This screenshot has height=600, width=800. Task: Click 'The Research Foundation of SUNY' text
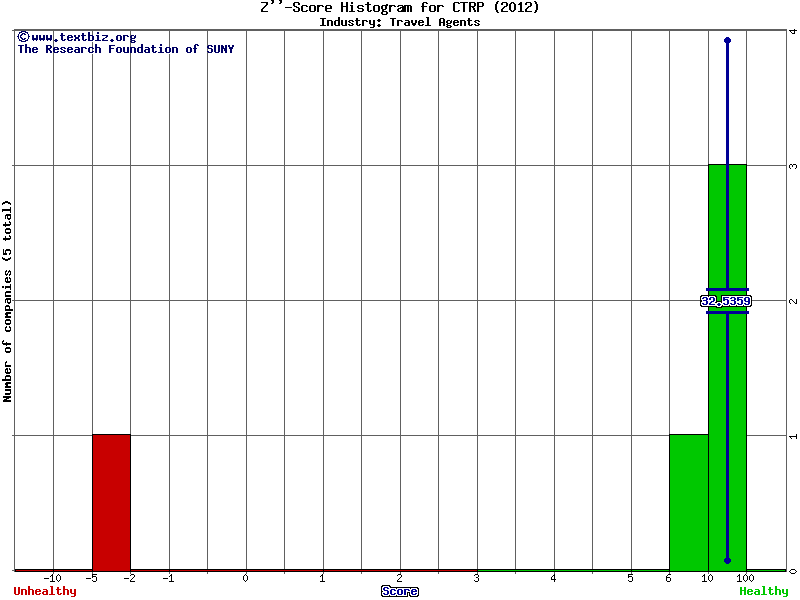[x=126, y=49]
